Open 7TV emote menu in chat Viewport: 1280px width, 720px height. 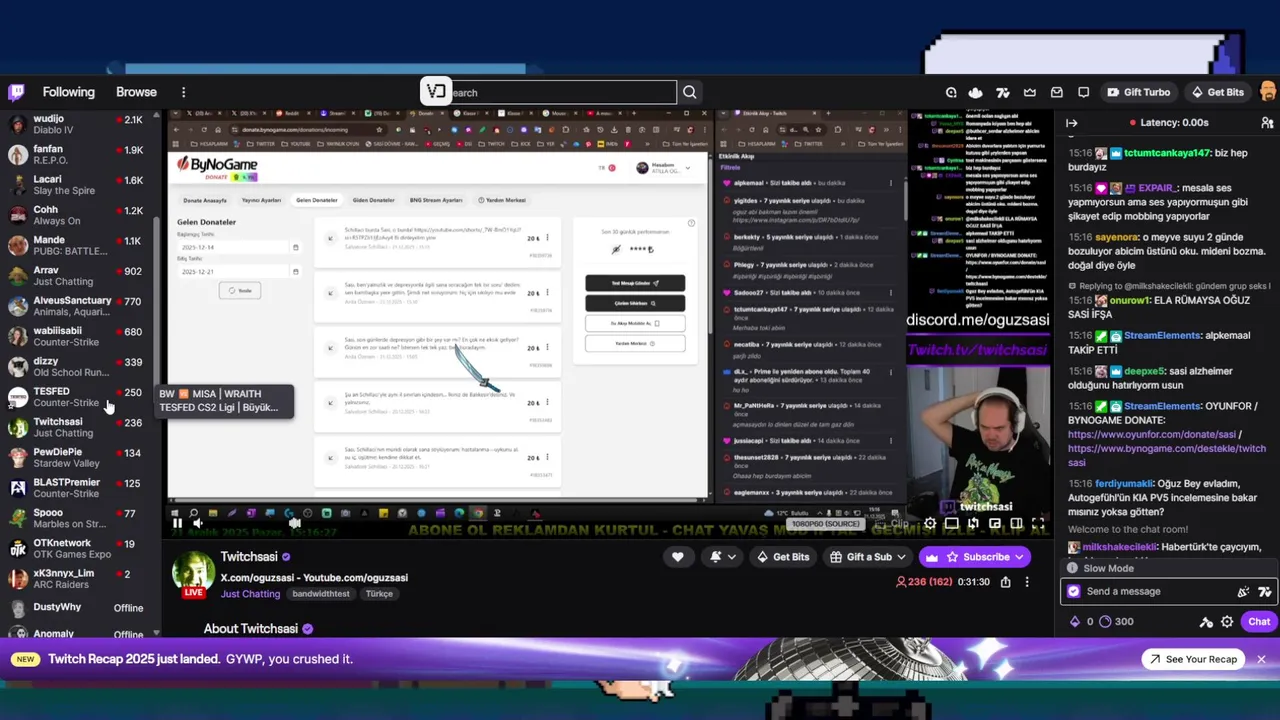(1264, 592)
